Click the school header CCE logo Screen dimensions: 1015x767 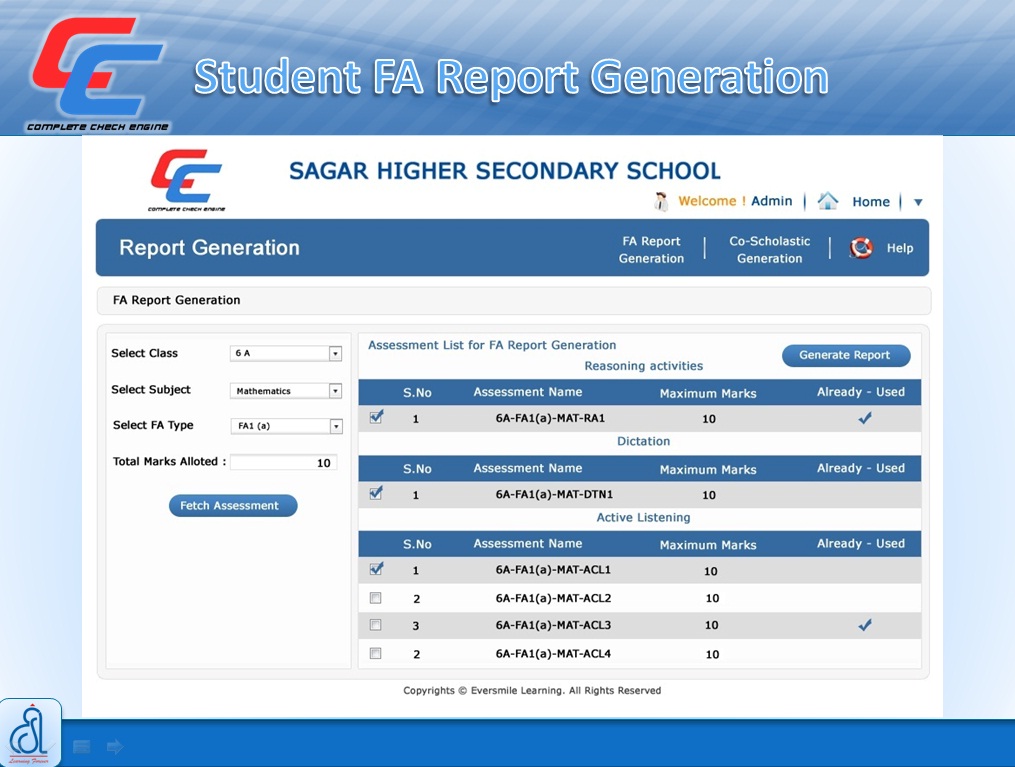click(186, 180)
